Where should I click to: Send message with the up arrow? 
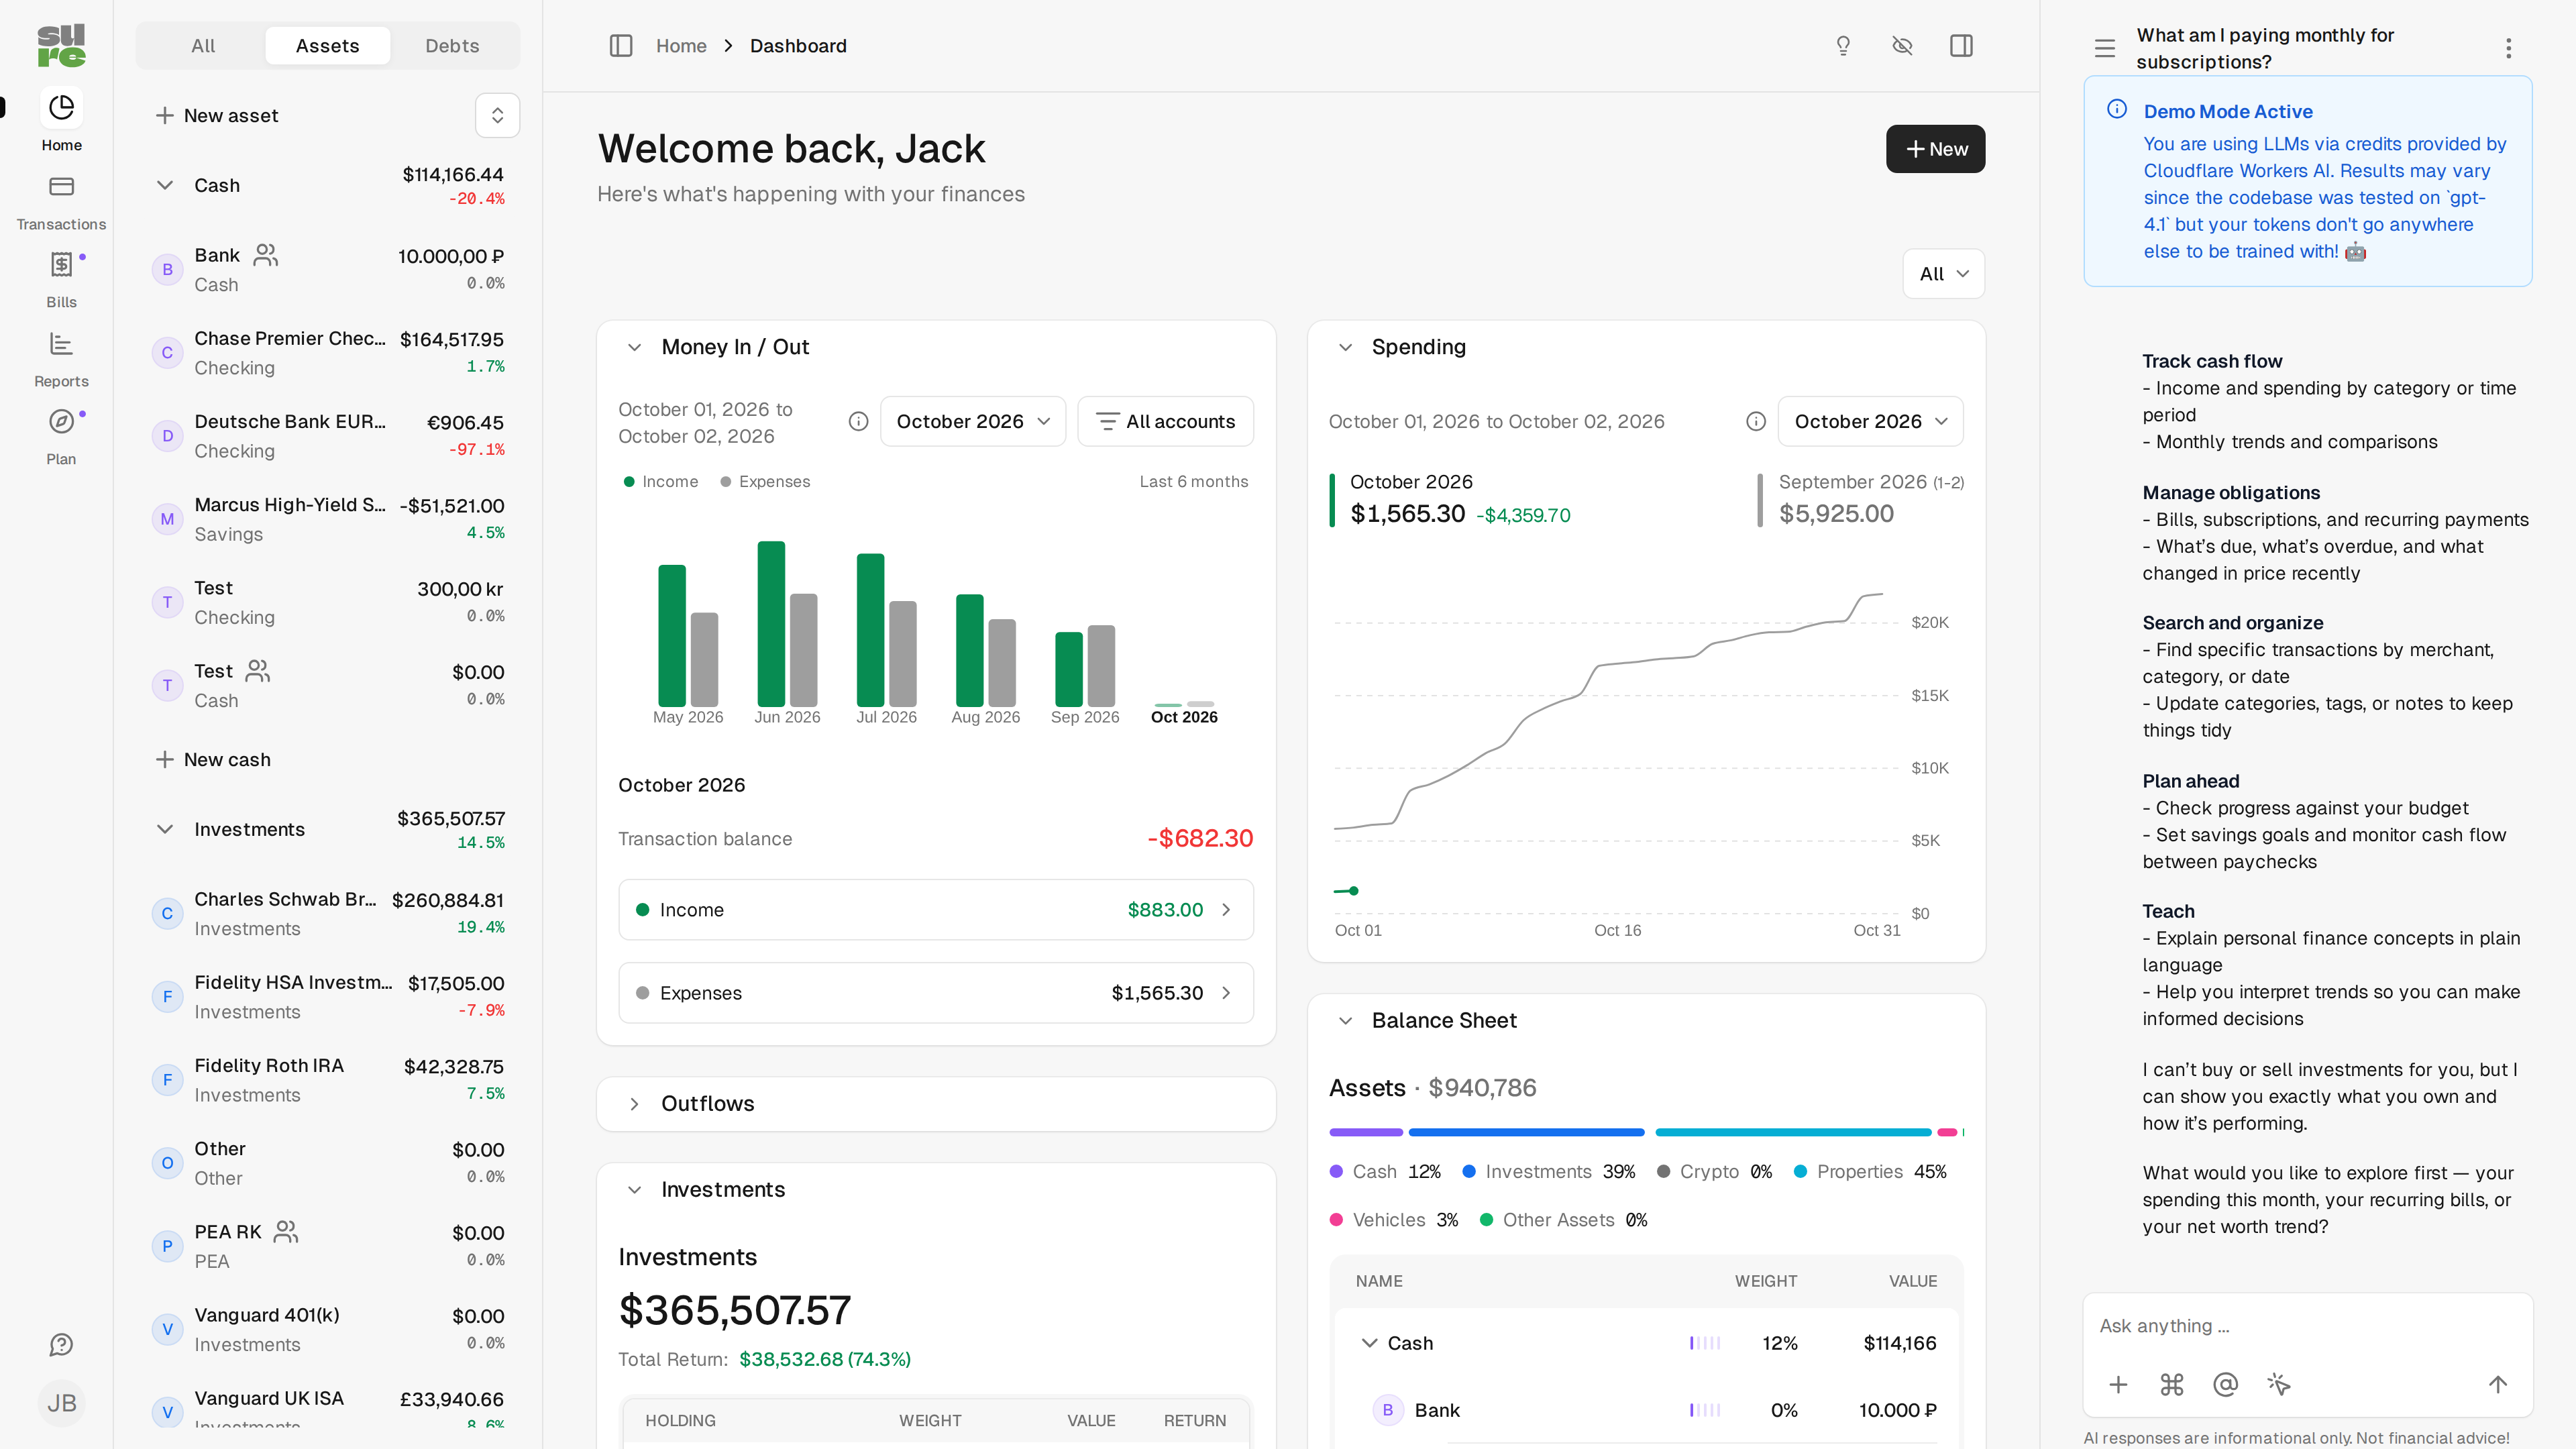2497,1384
